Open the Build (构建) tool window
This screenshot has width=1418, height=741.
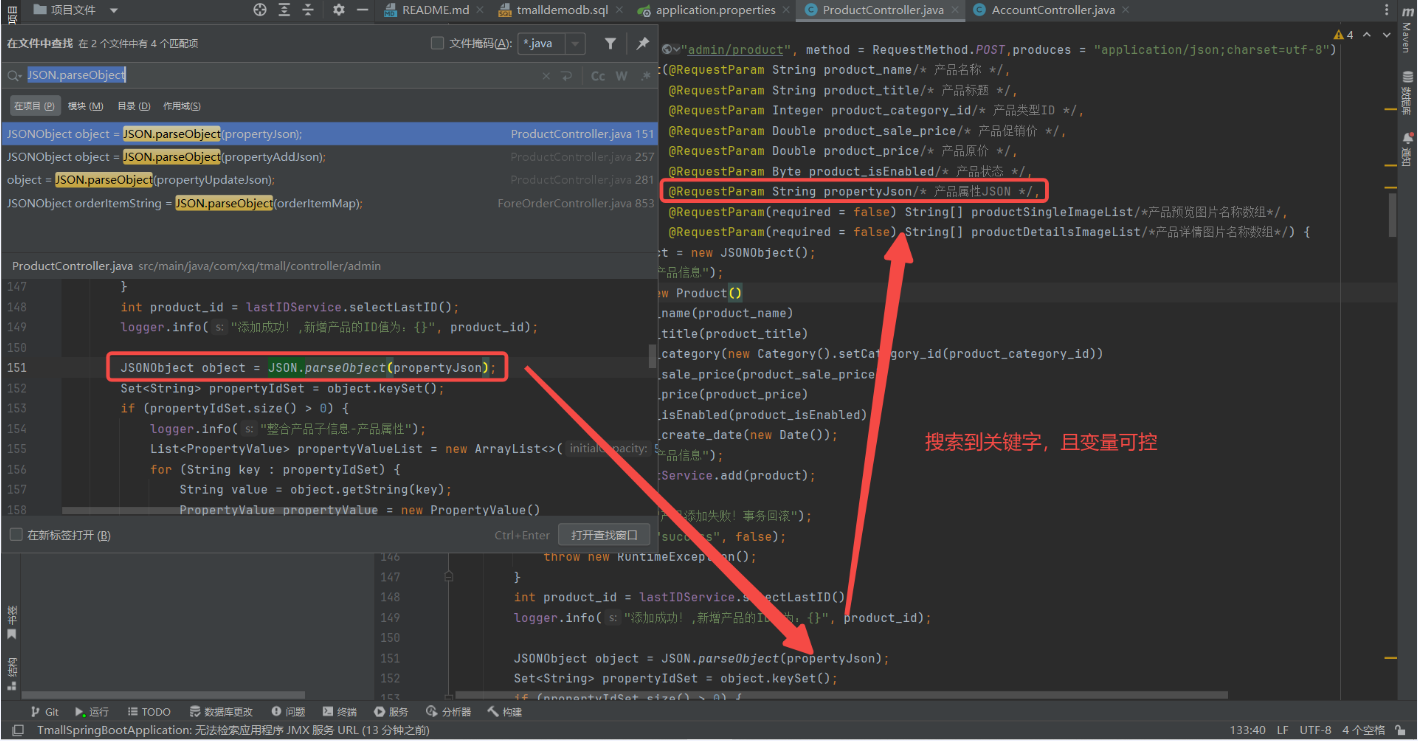pos(505,712)
